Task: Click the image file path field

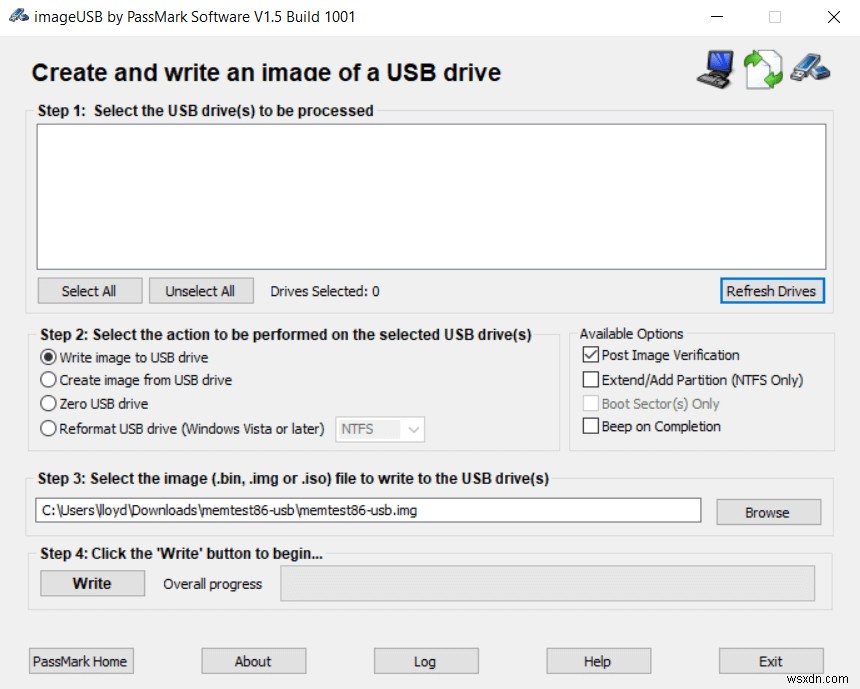Action: (370, 510)
